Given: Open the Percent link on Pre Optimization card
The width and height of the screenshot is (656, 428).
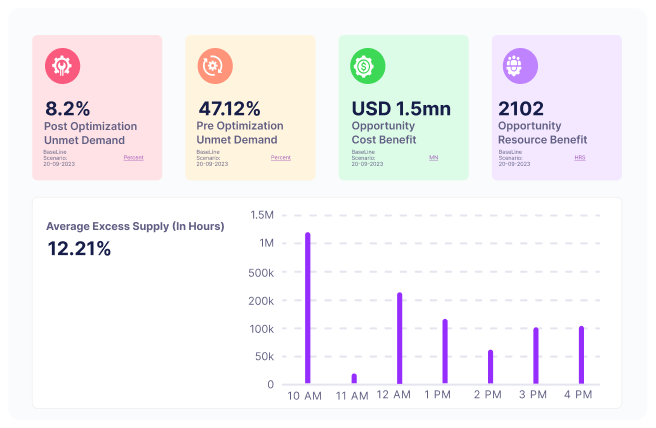Looking at the screenshot, I should pyautogui.click(x=281, y=158).
